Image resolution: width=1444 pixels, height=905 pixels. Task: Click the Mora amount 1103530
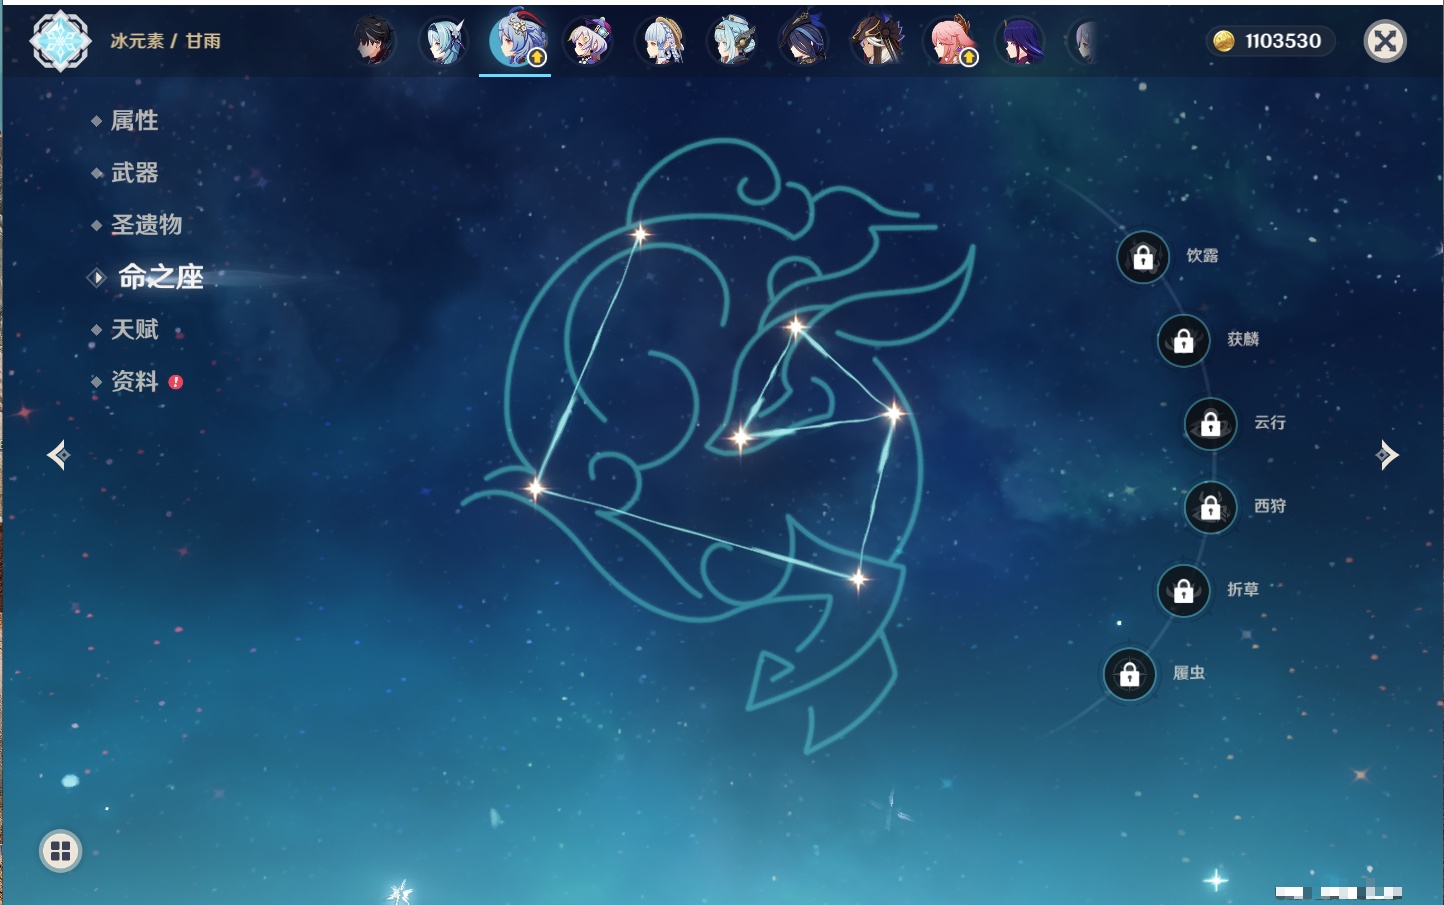[1283, 41]
